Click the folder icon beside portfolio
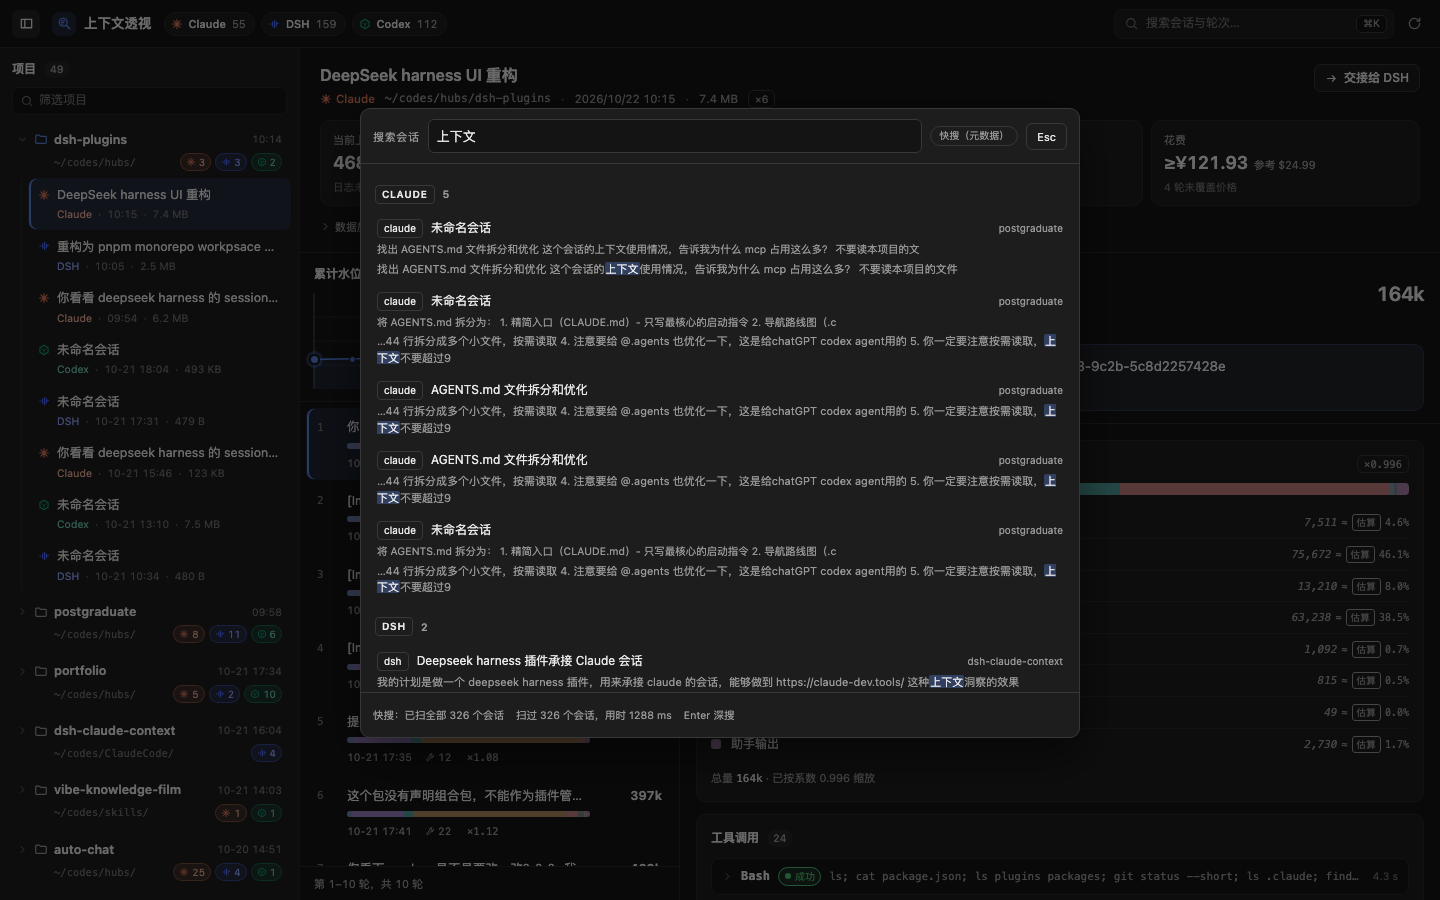Screen dimensions: 1440x900 41,671
